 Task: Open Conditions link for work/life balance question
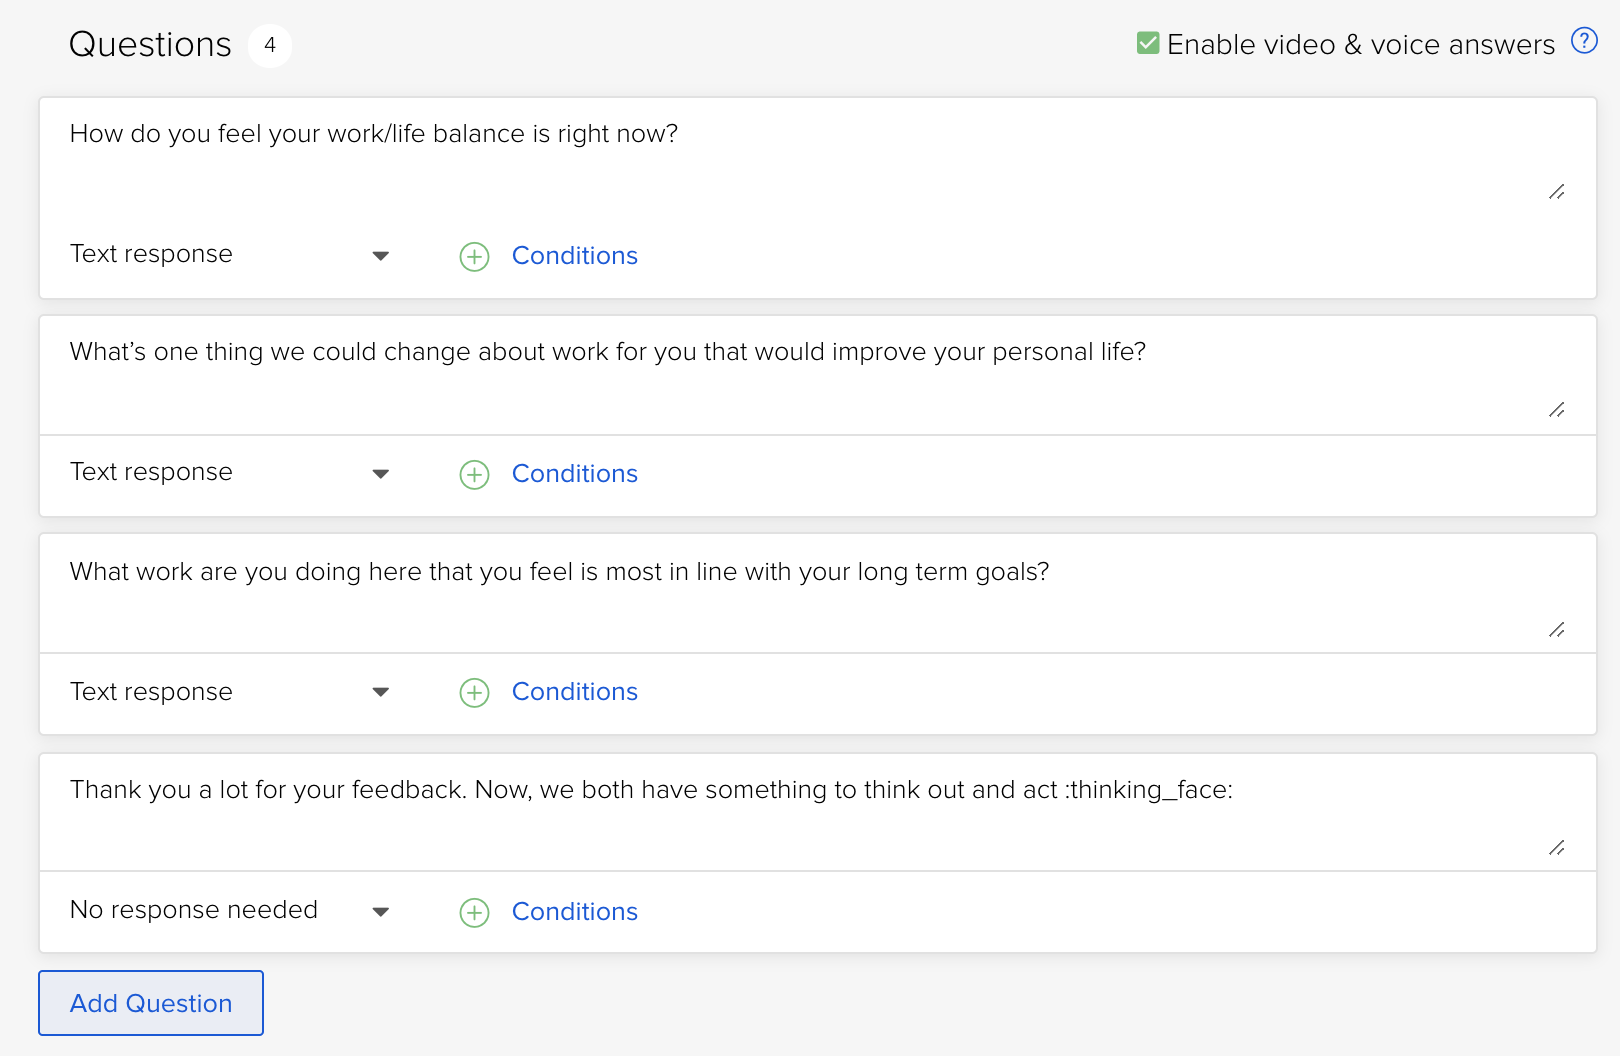point(574,256)
